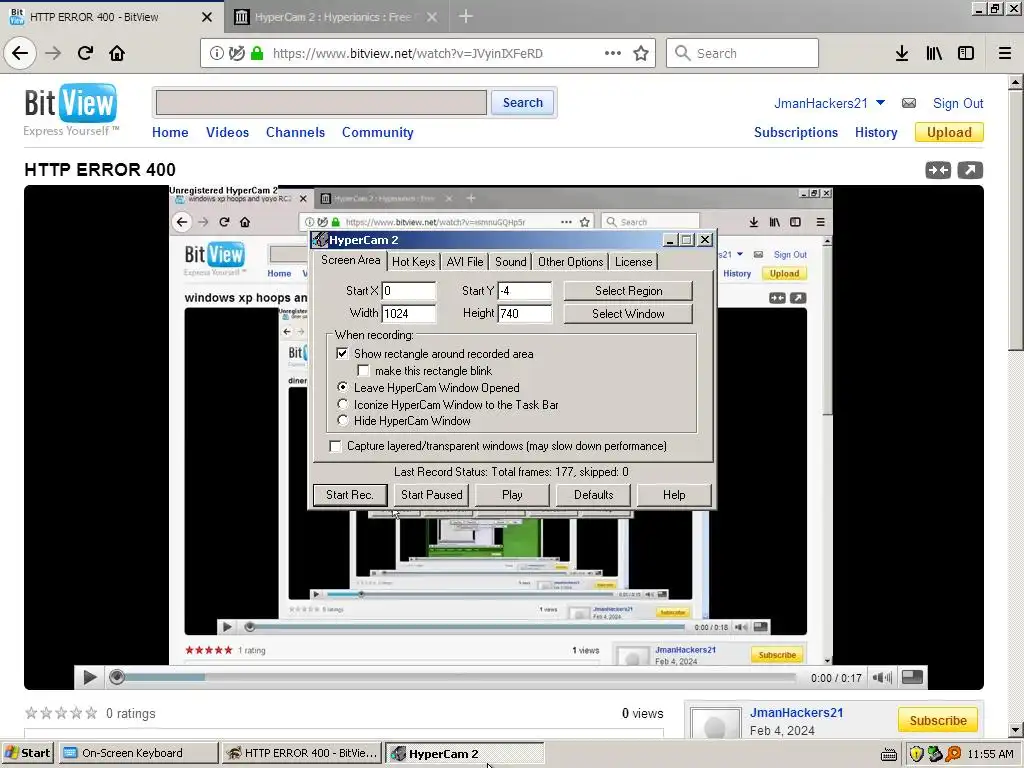The height and width of the screenshot is (768, 1024).
Task: Click the 0 views count text
Action: click(x=642, y=714)
